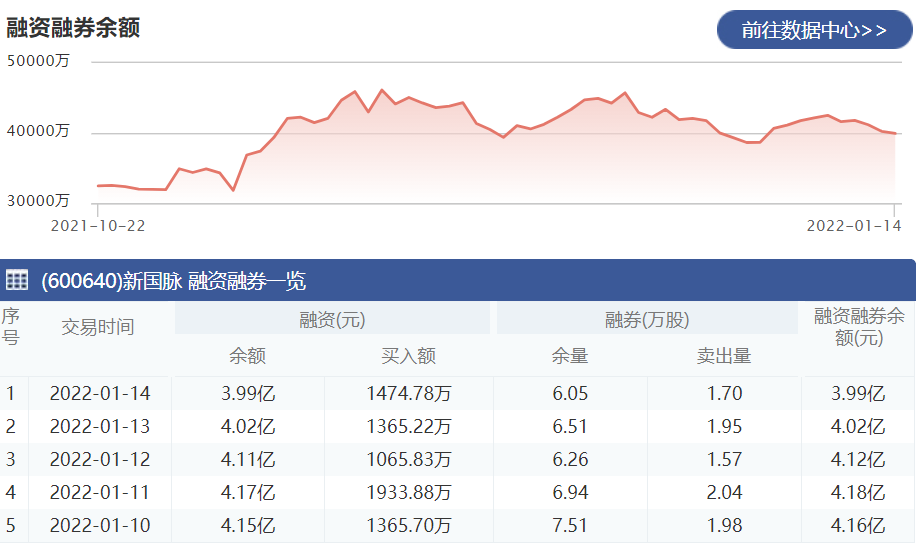
Task: Click the 50000万 axis label
Action: point(38,61)
